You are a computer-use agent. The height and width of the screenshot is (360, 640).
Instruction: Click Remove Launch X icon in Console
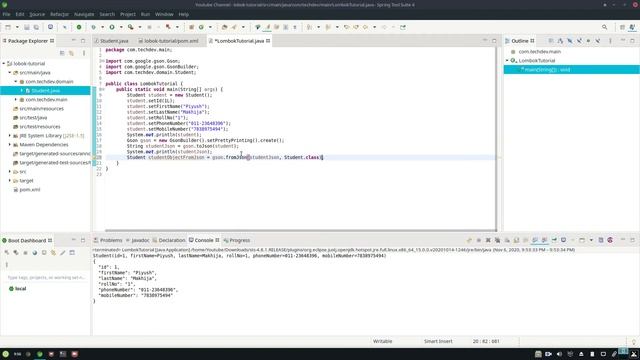click(x=488, y=240)
